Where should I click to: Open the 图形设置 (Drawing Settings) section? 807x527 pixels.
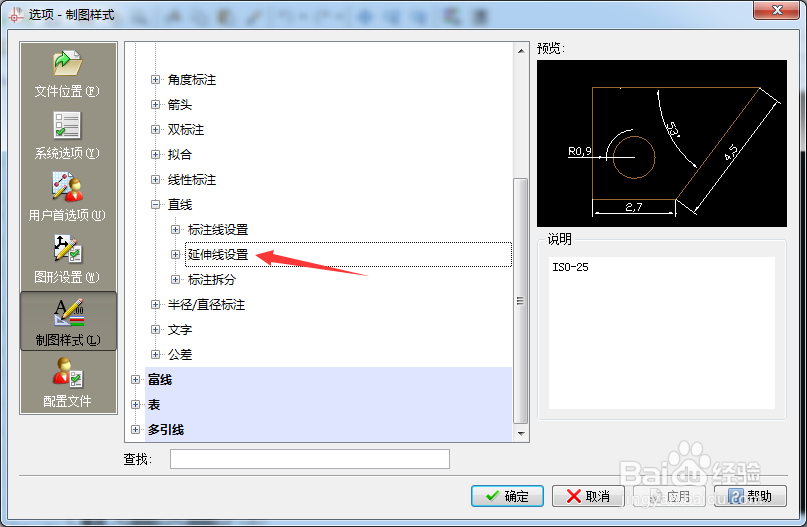point(67,259)
